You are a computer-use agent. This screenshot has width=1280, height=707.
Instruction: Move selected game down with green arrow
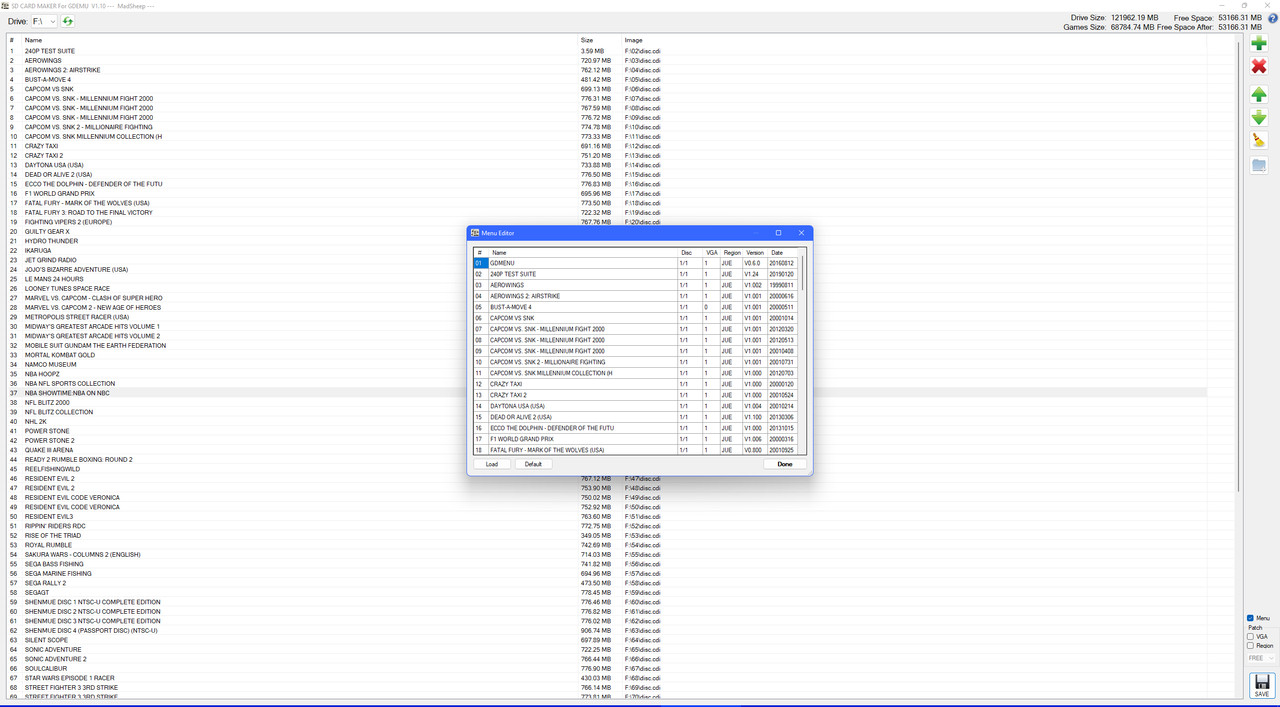coord(1259,117)
